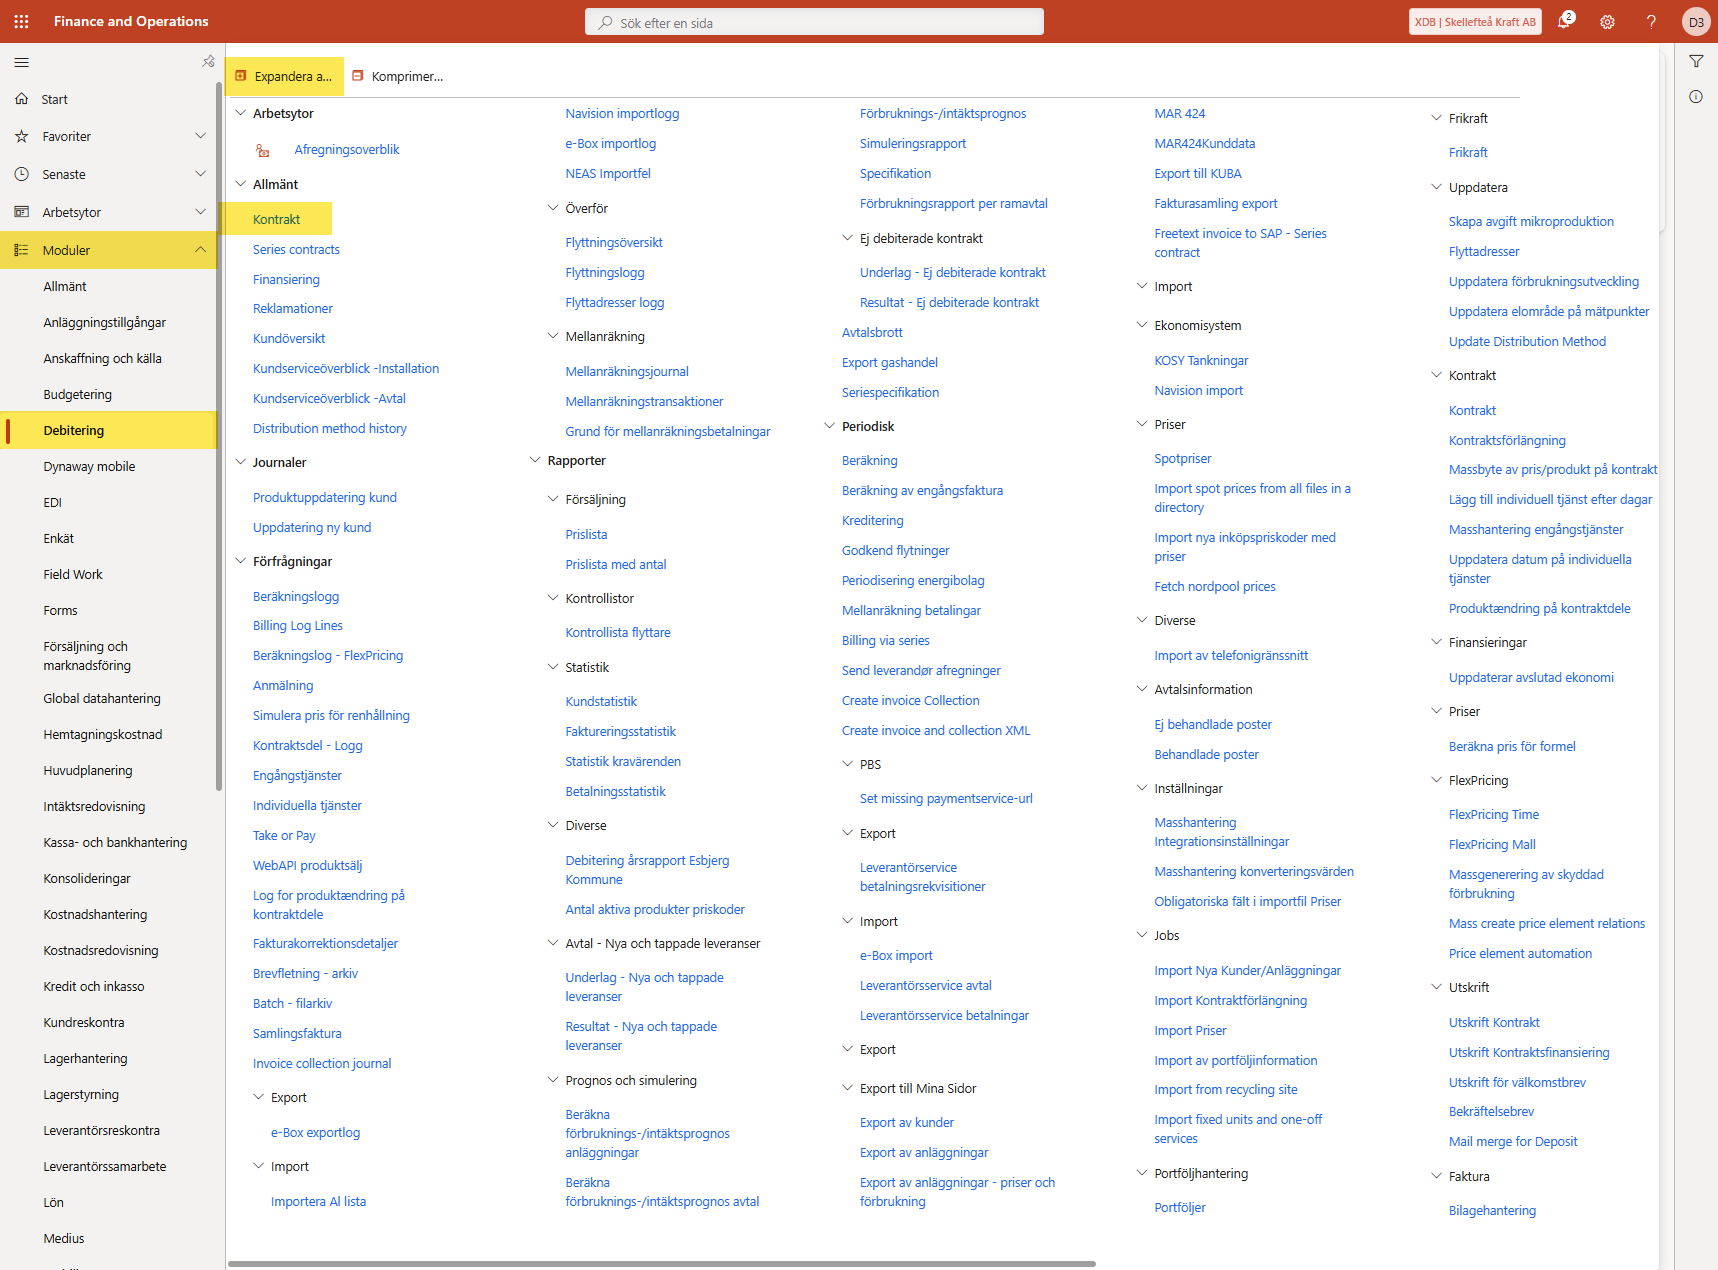Select the Budgetering module
This screenshot has height=1270, width=1718.
pyautogui.click(x=77, y=394)
